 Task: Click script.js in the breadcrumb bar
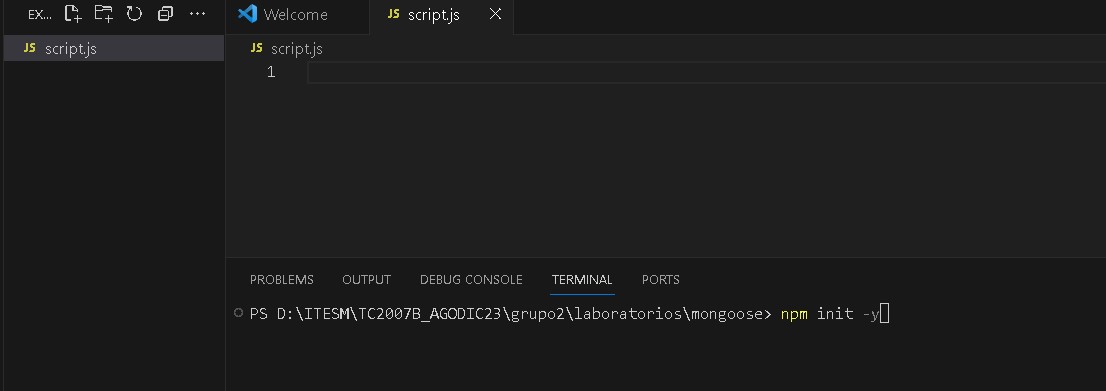pos(297,49)
